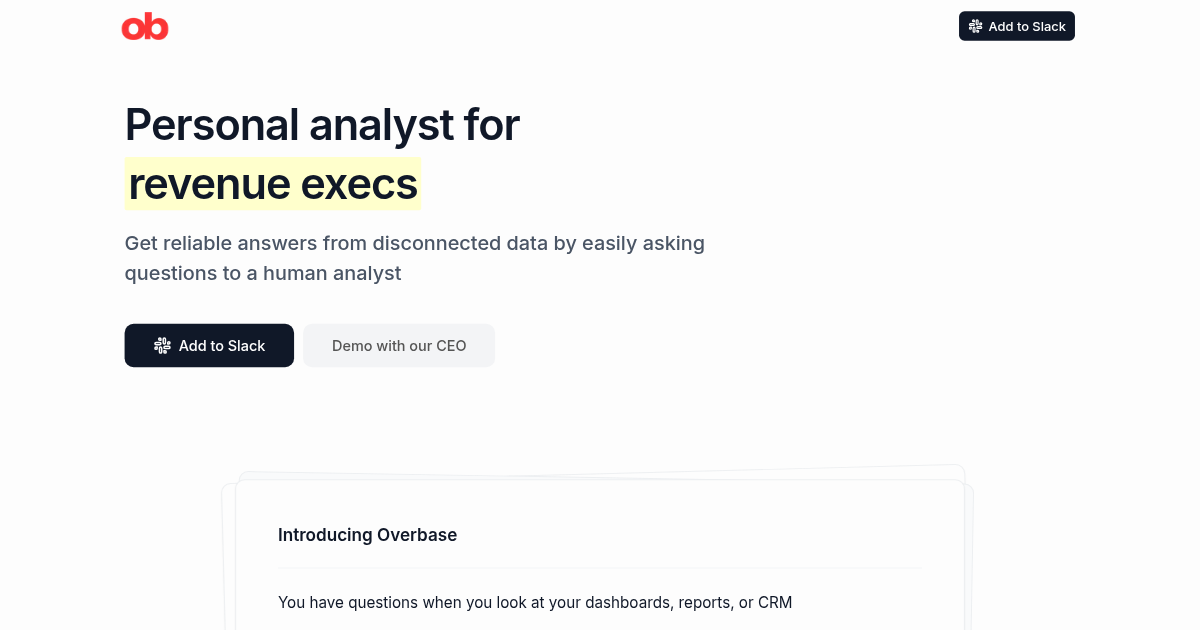Click the subheading about disconnected data
The width and height of the screenshot is (1200, 630).
[414, 257]
